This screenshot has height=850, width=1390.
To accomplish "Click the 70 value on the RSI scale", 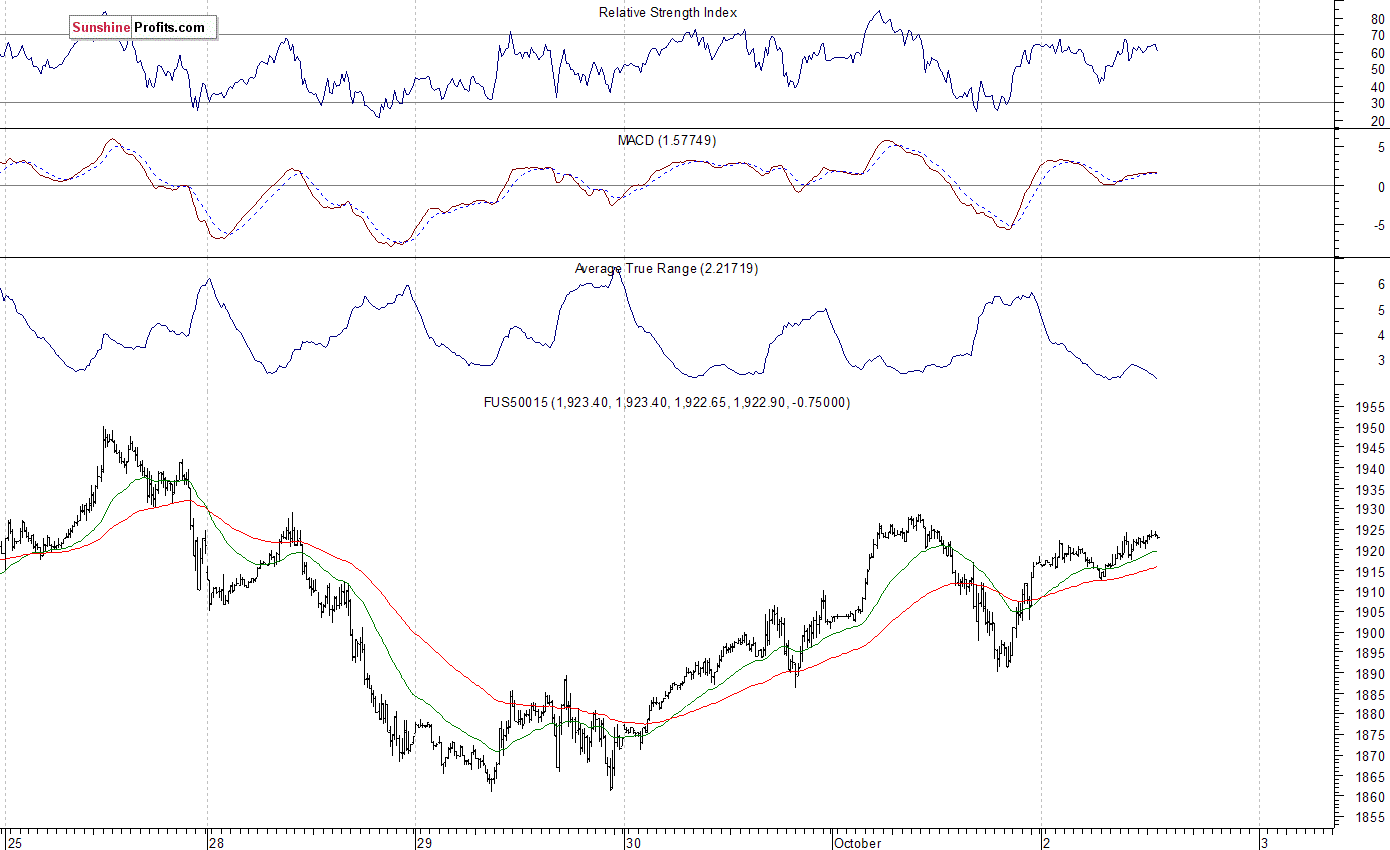I will click(1377, 36).
